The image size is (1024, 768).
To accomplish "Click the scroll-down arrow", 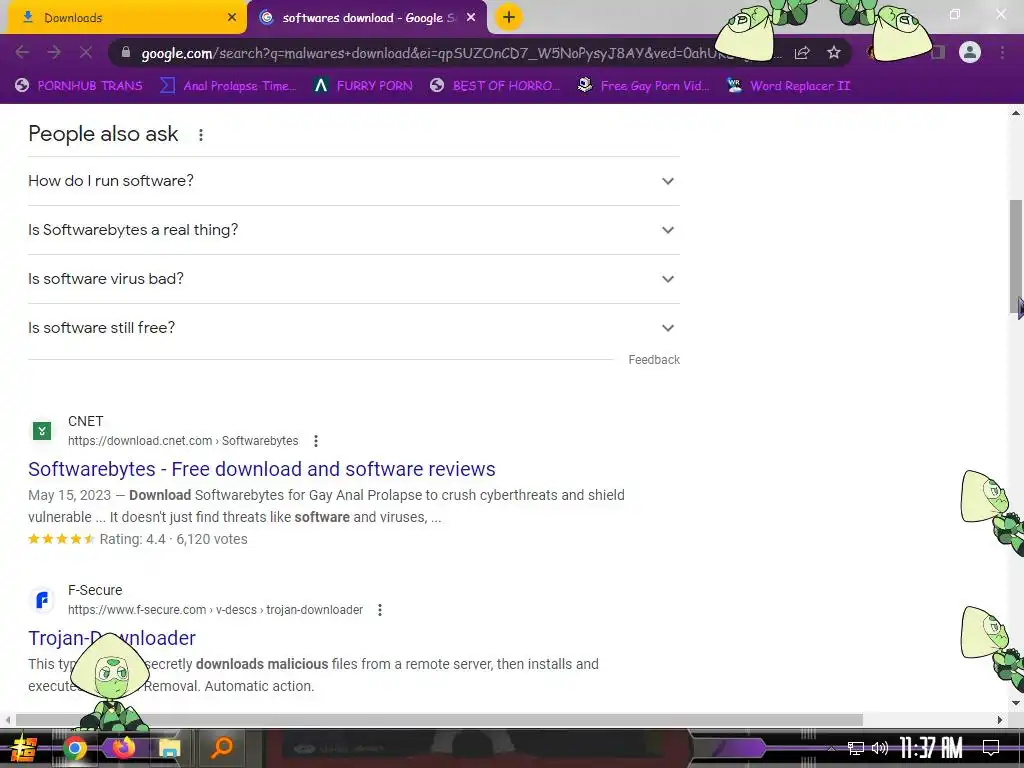I will (x=1016, y=703).
